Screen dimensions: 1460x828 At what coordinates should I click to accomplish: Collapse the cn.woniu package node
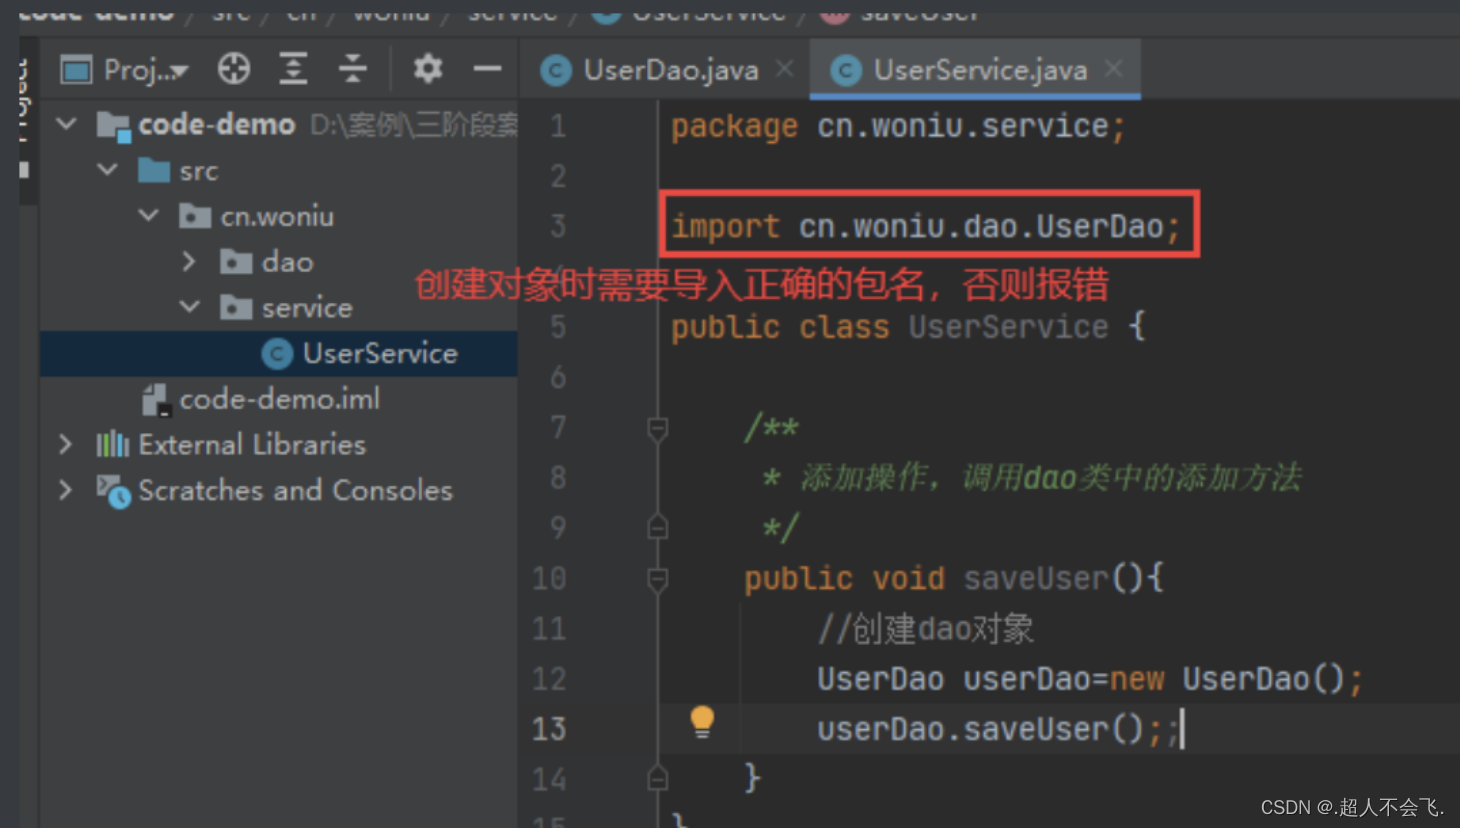click(148, 215)
